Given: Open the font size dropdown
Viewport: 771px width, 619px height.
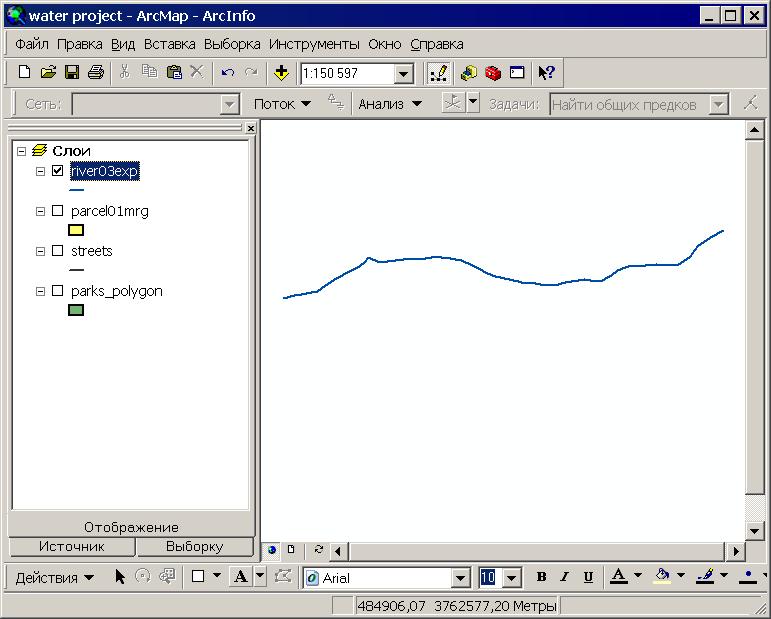Looking at the screenshot, I should [x=511, y=578].
